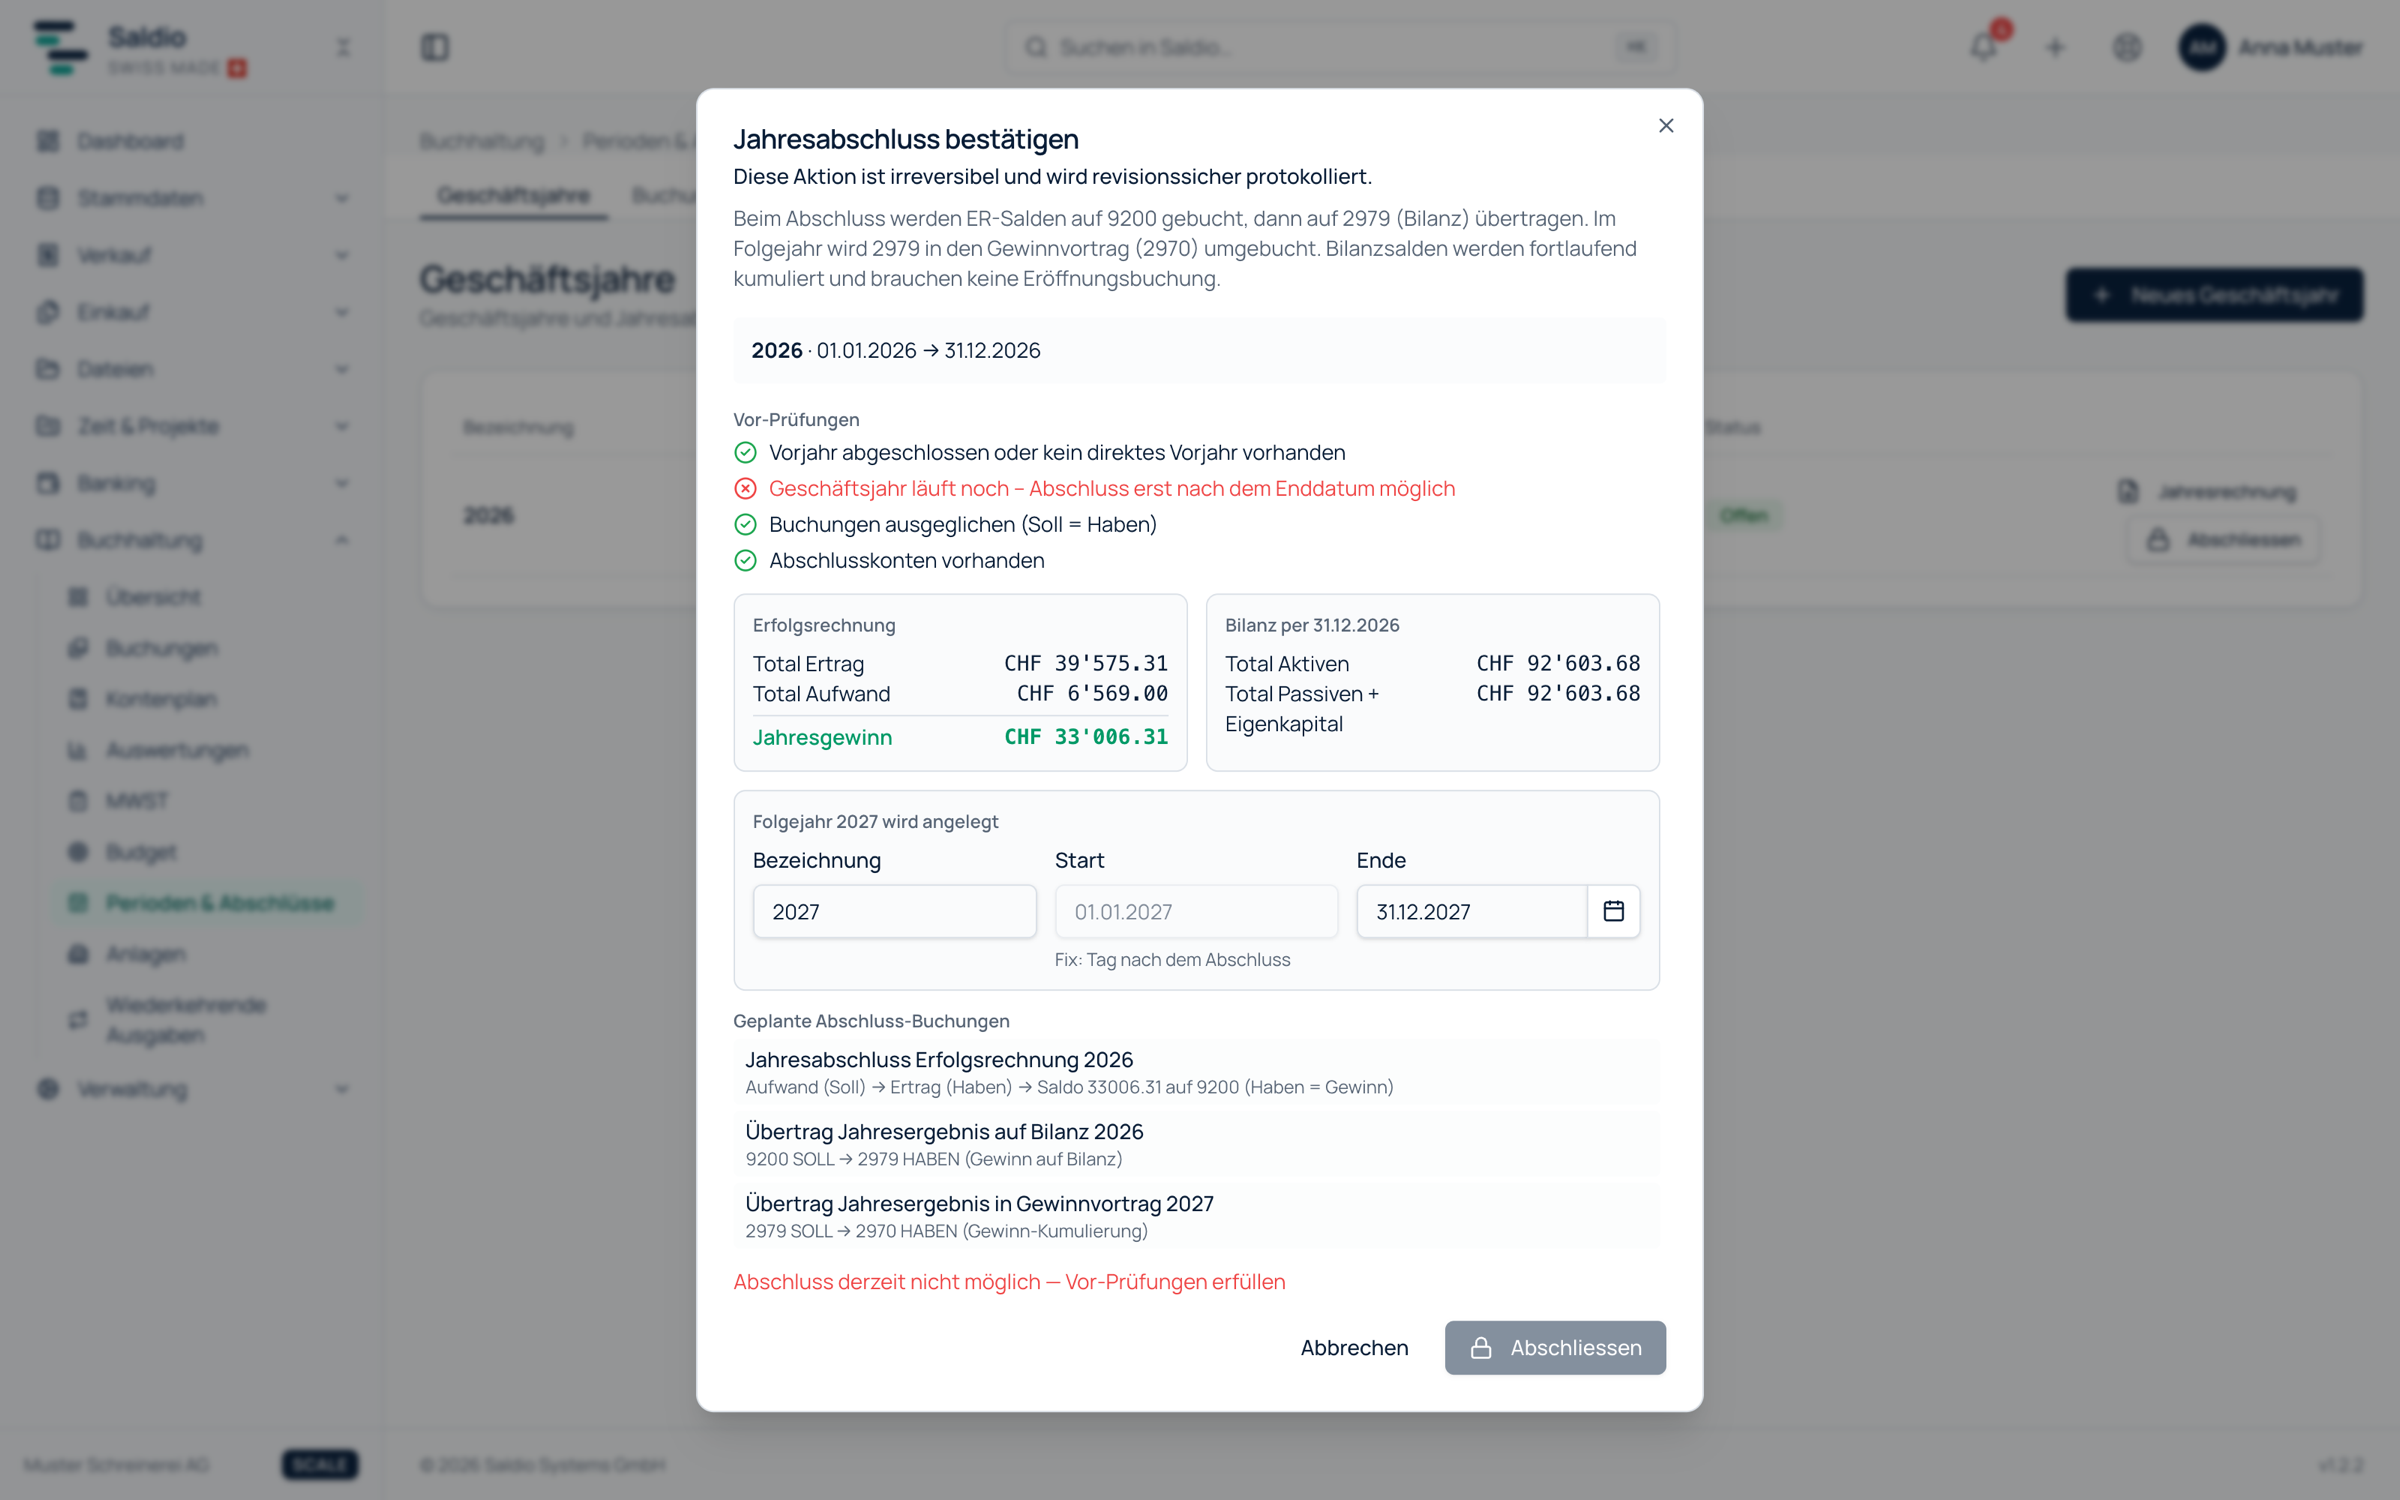Open MWST in the sidebar
The width and height of the screenshot is (2400, 1500).
208,801
